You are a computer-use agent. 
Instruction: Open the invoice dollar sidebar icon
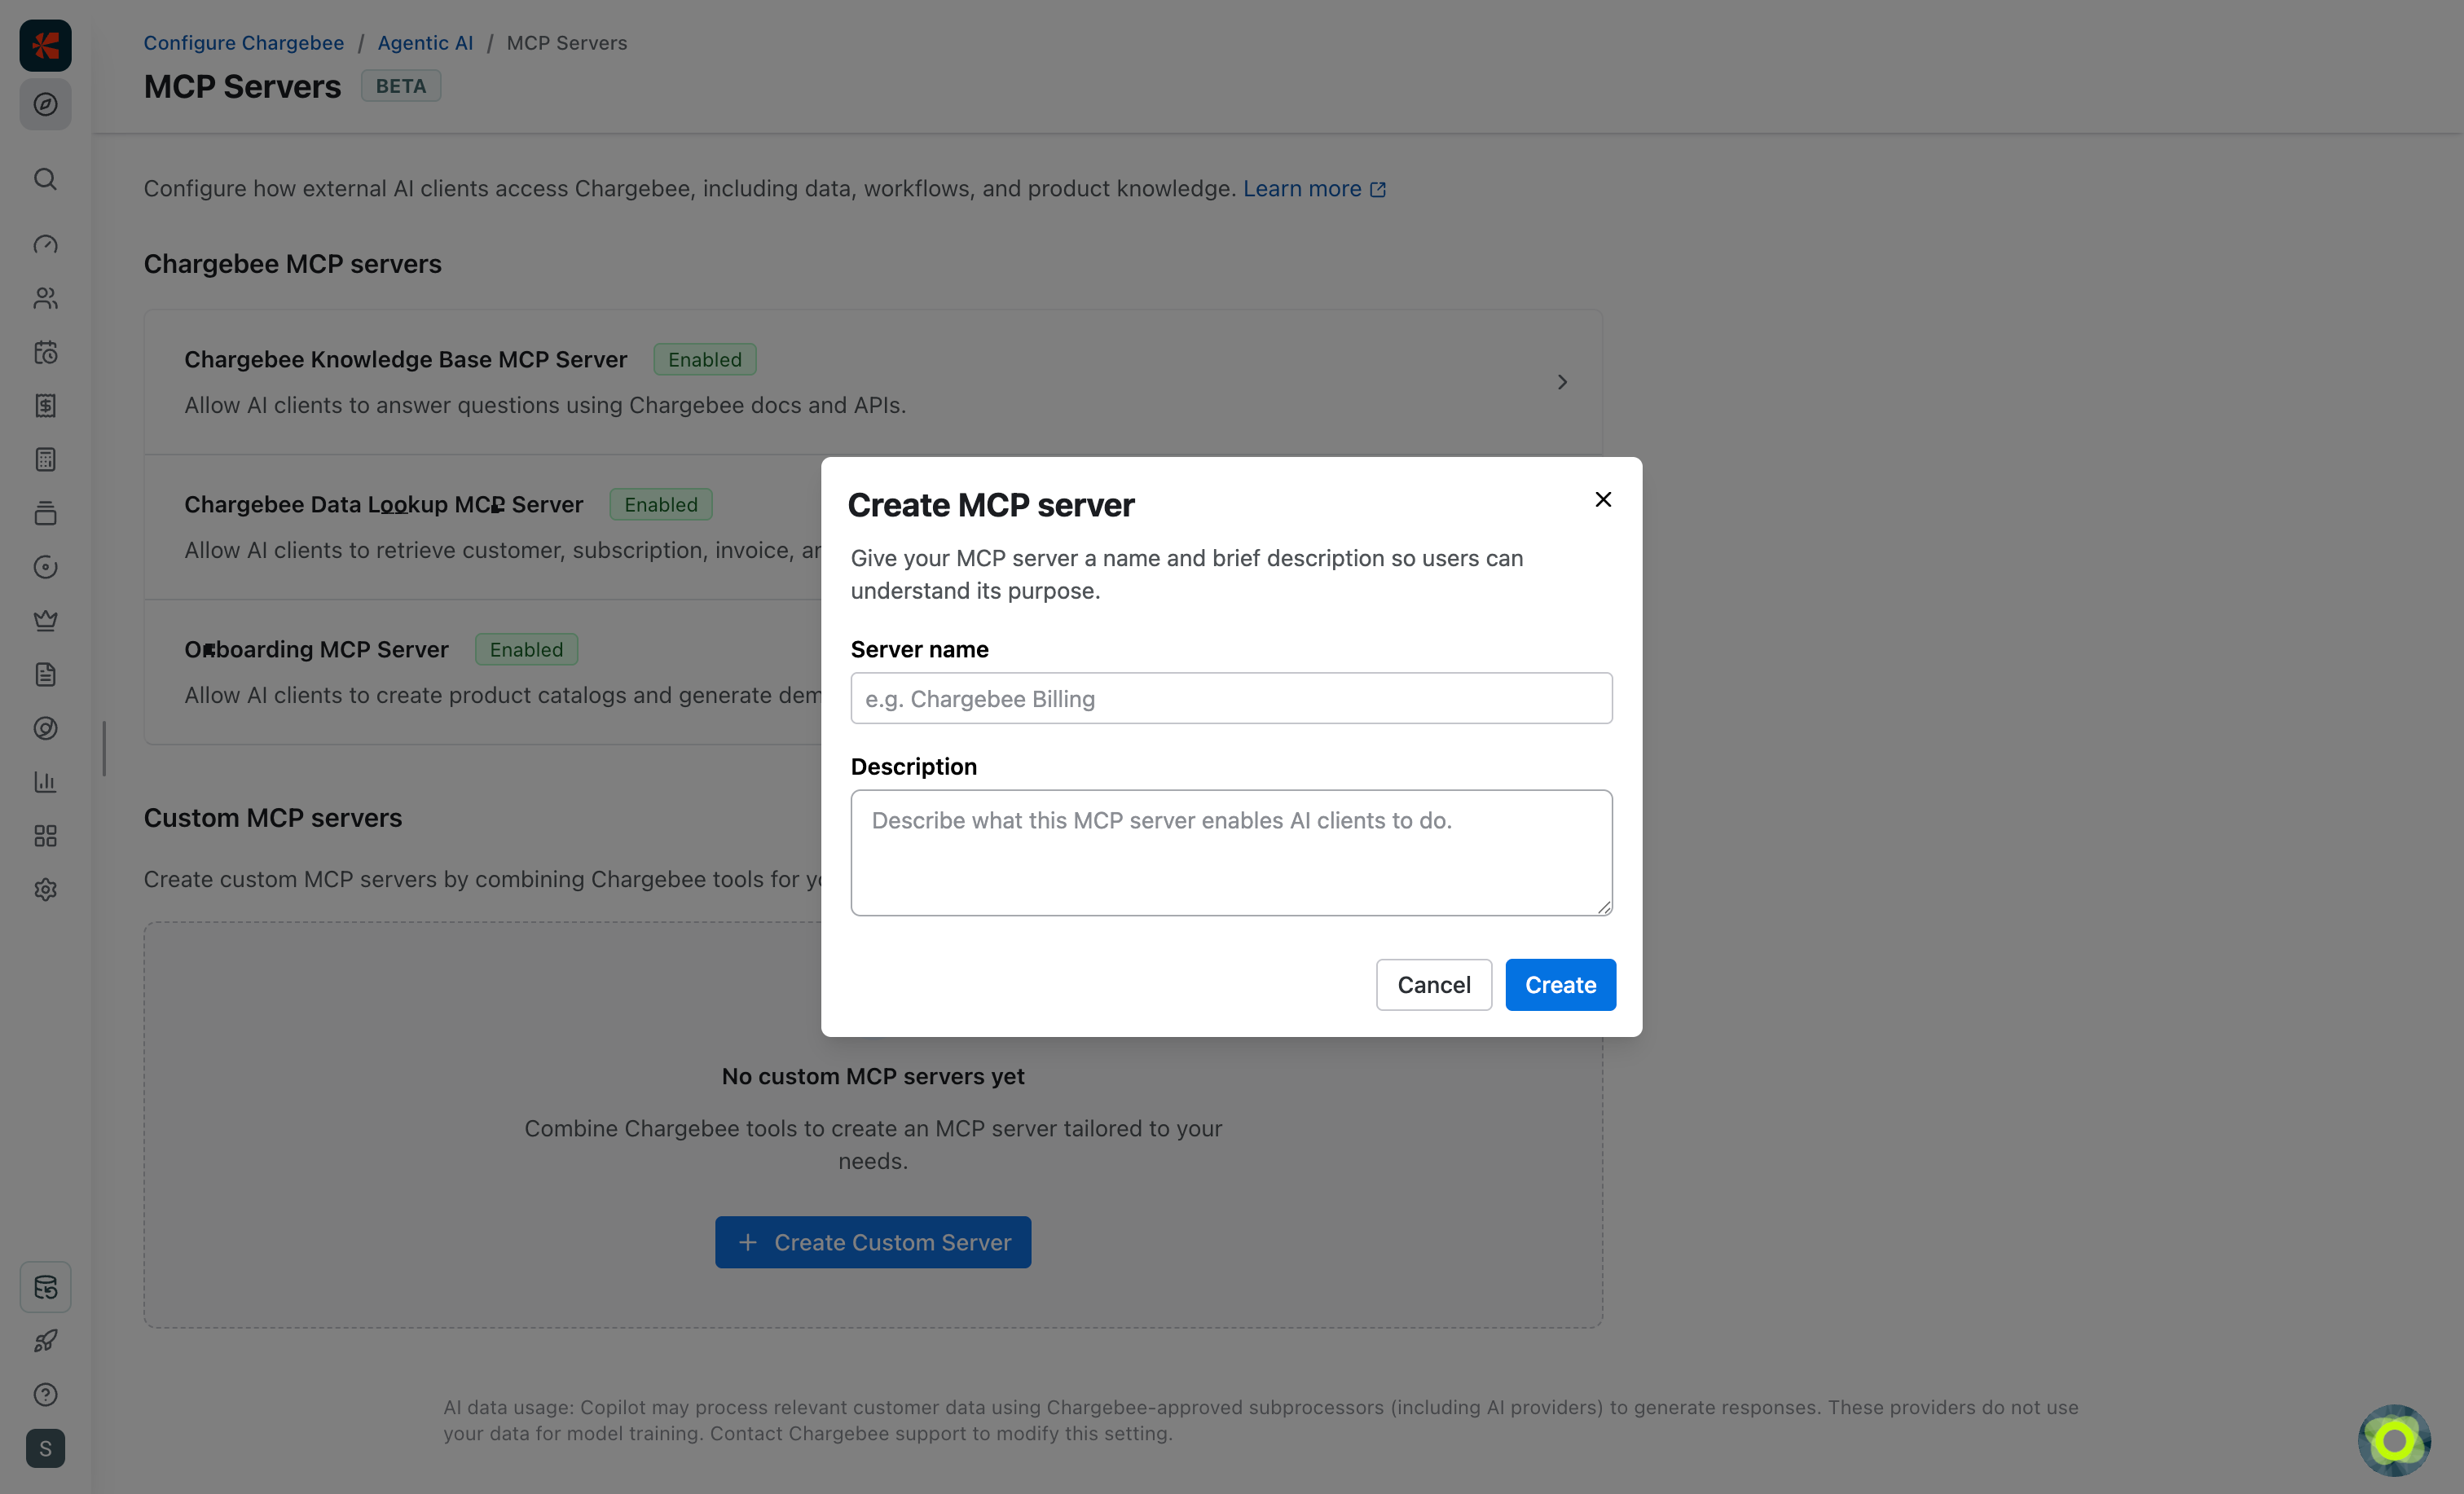pos(45,406)
